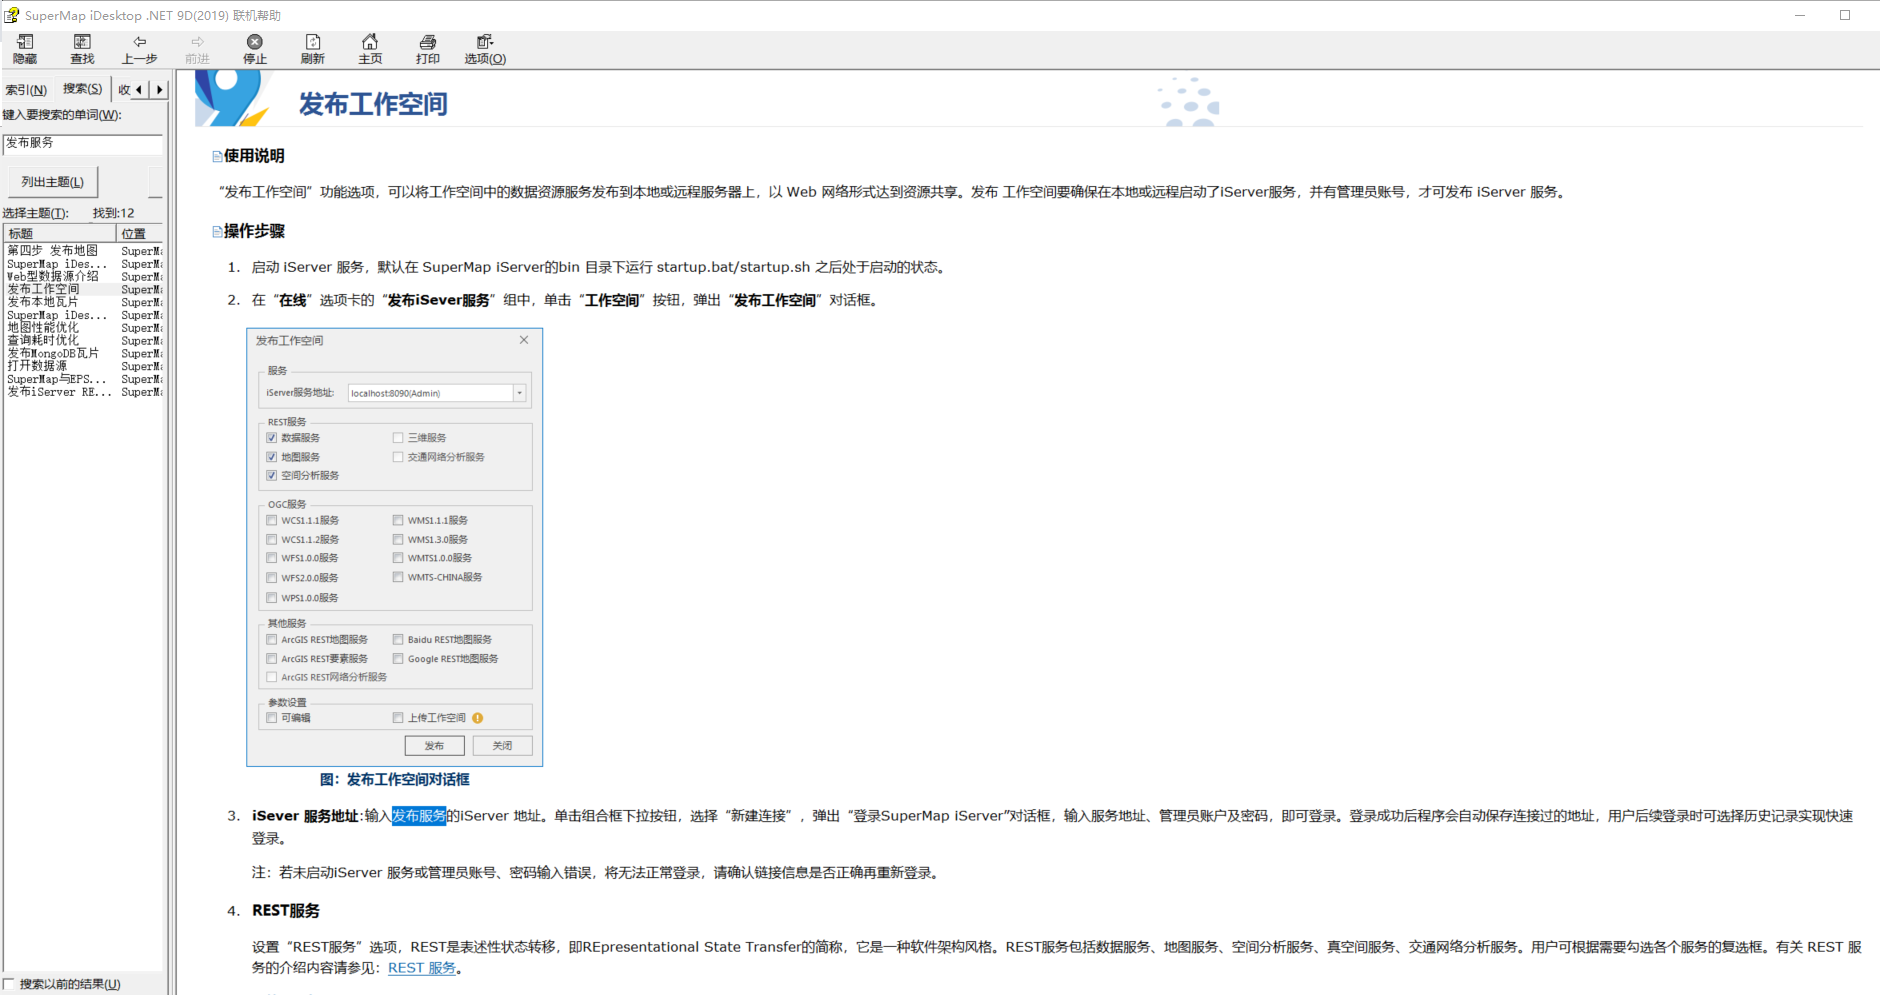Toggle the 搜索以前的结果(U) checkbox

coord(9,984)
